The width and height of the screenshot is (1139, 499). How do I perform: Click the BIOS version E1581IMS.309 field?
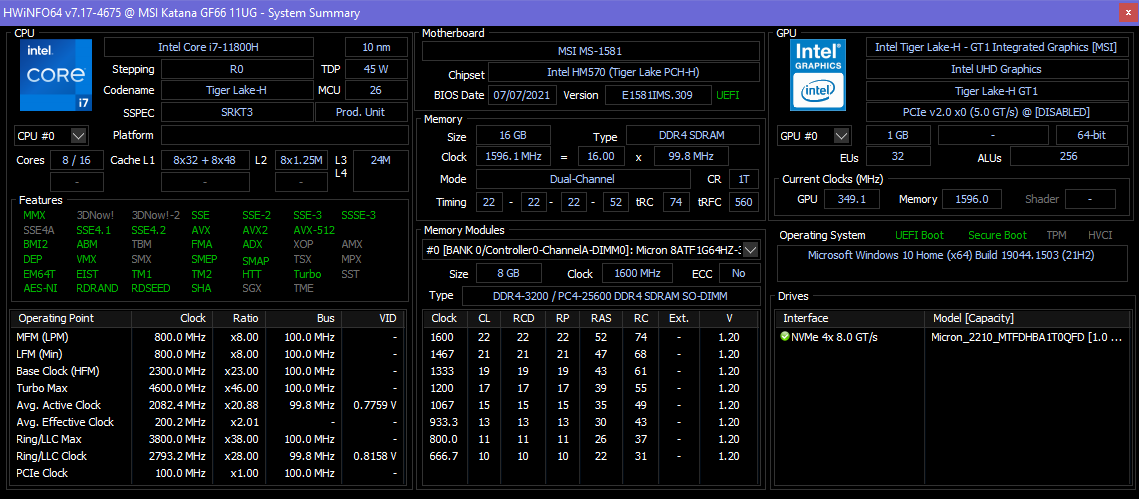coord(658,95)
